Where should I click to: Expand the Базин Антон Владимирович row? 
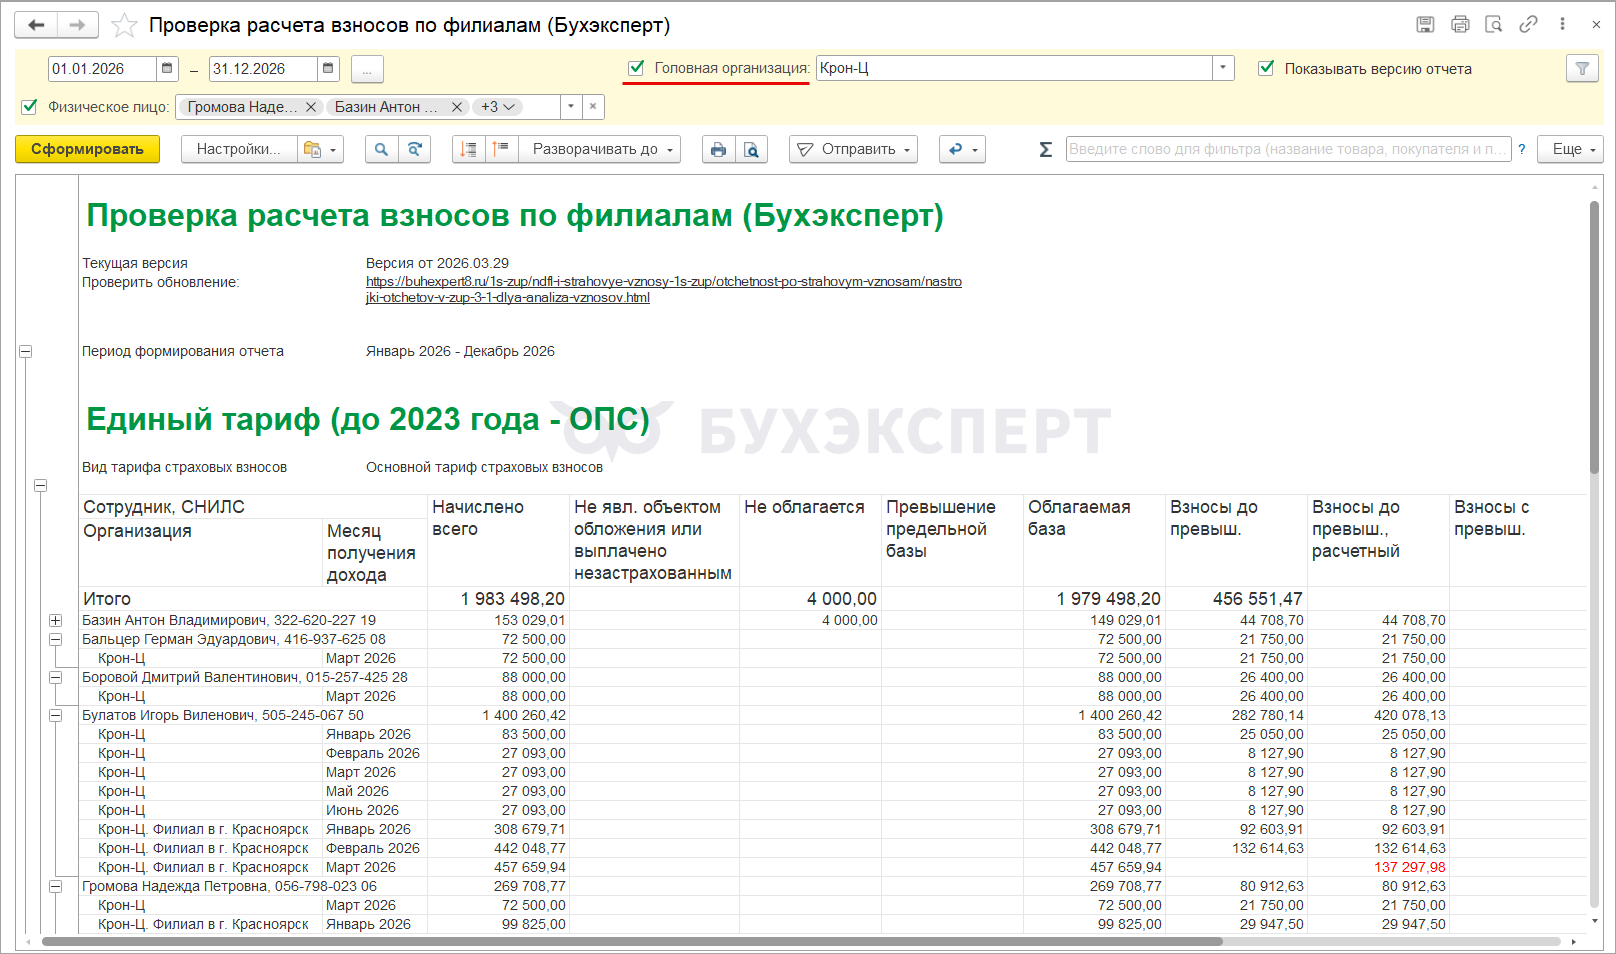[56, 620]
